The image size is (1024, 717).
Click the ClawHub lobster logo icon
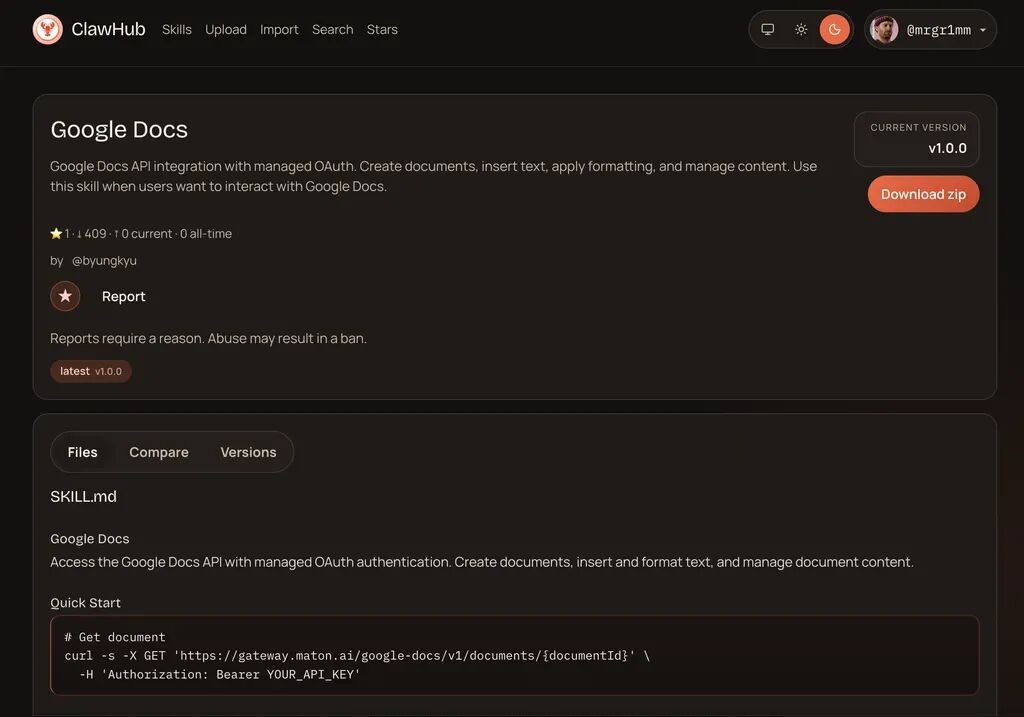(48, 29)
